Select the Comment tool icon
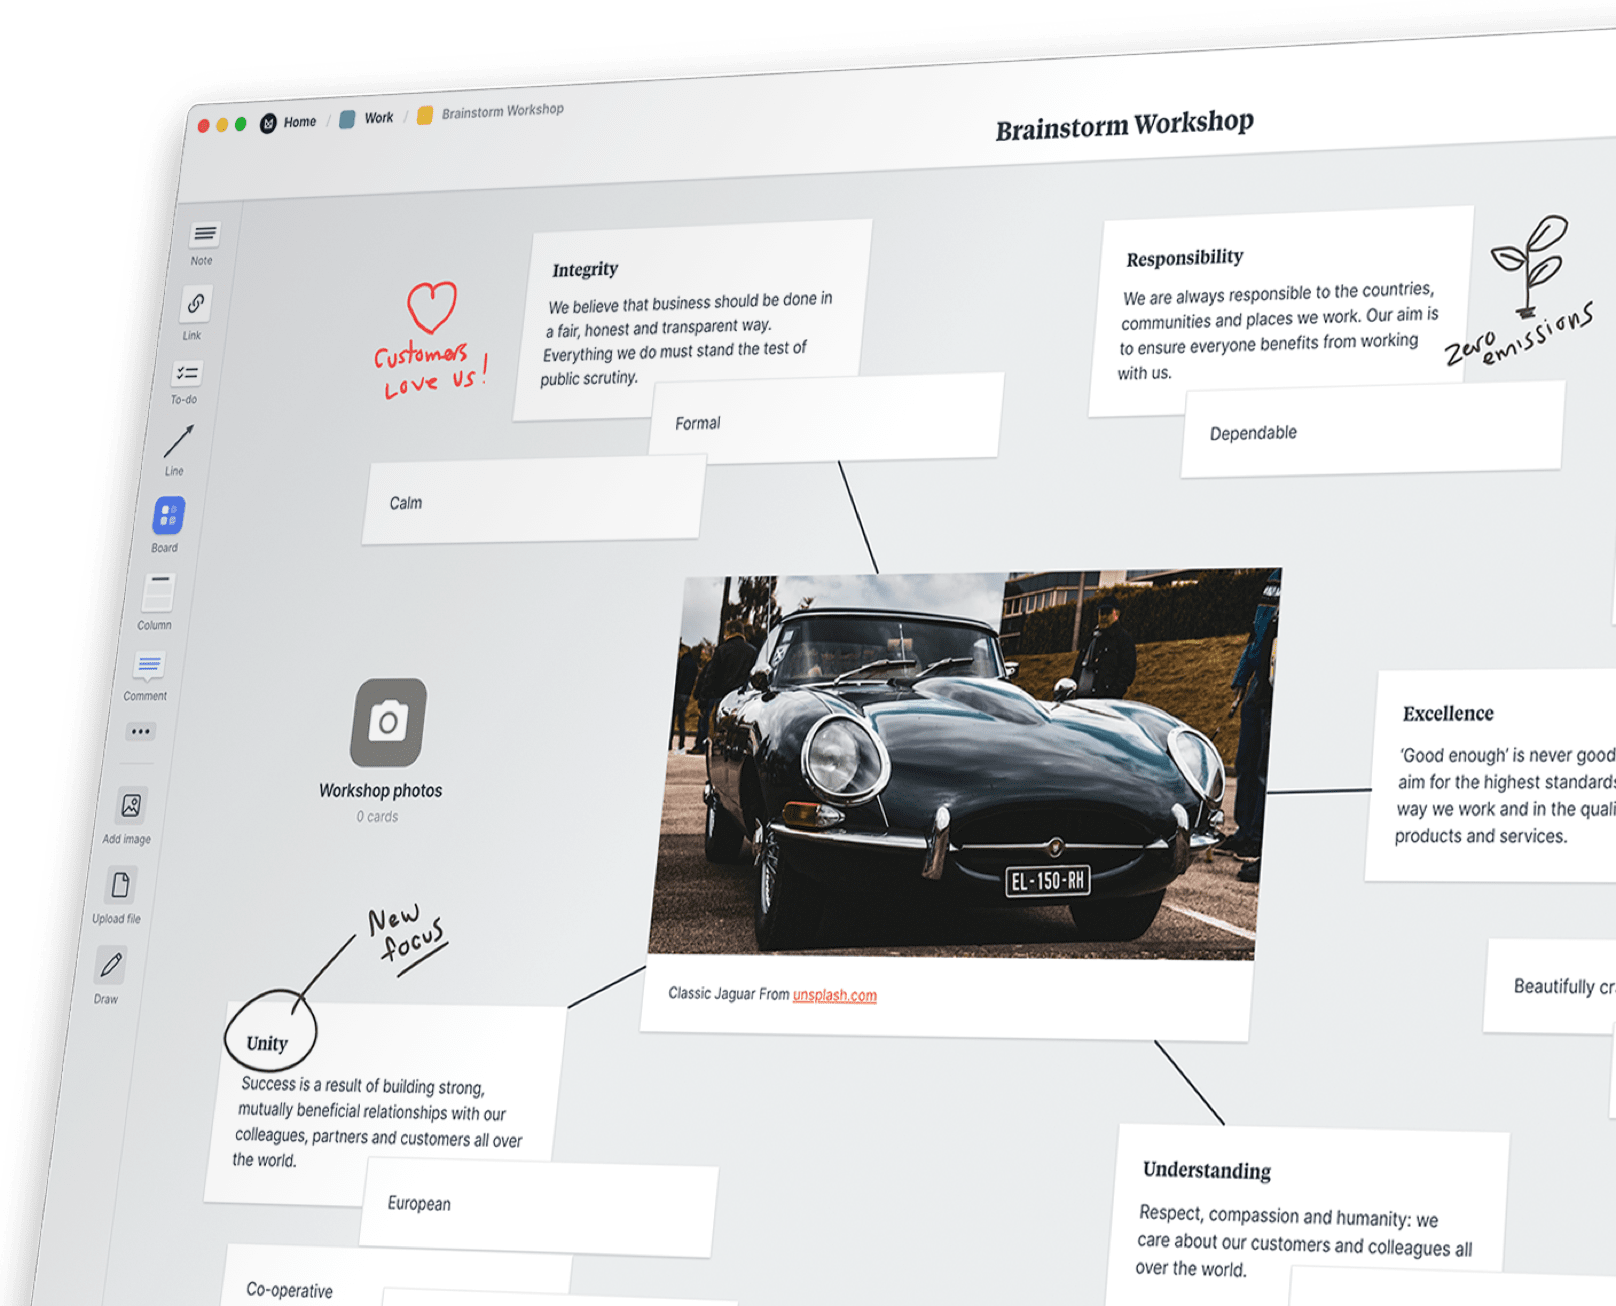1616x1306 pixels. pos(148,665)
